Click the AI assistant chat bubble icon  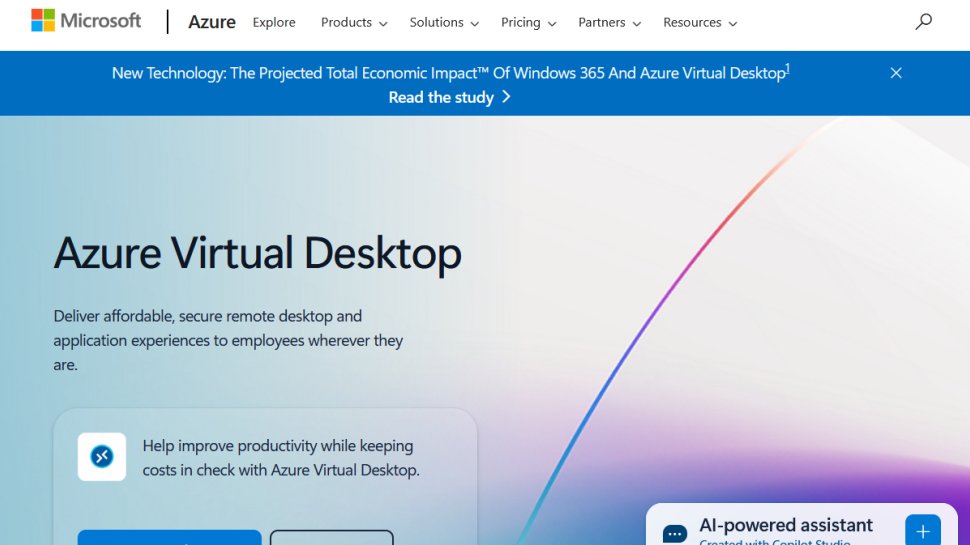(674, 533)
